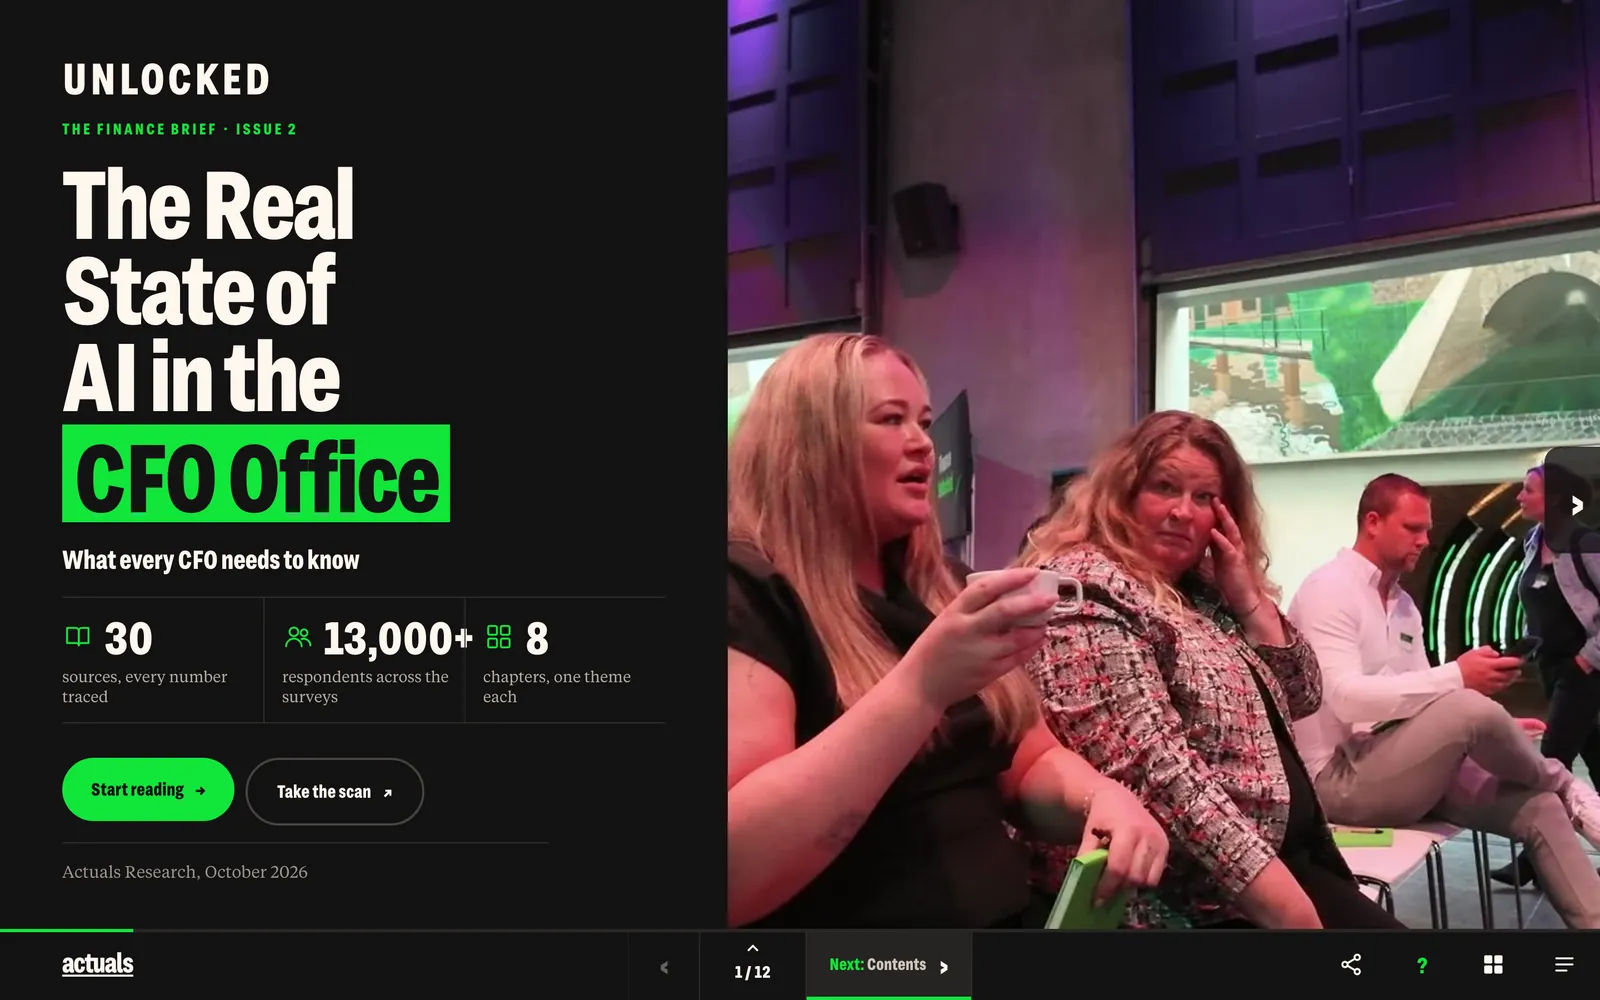Open help via the green question mark

[x=1422, y=965]
